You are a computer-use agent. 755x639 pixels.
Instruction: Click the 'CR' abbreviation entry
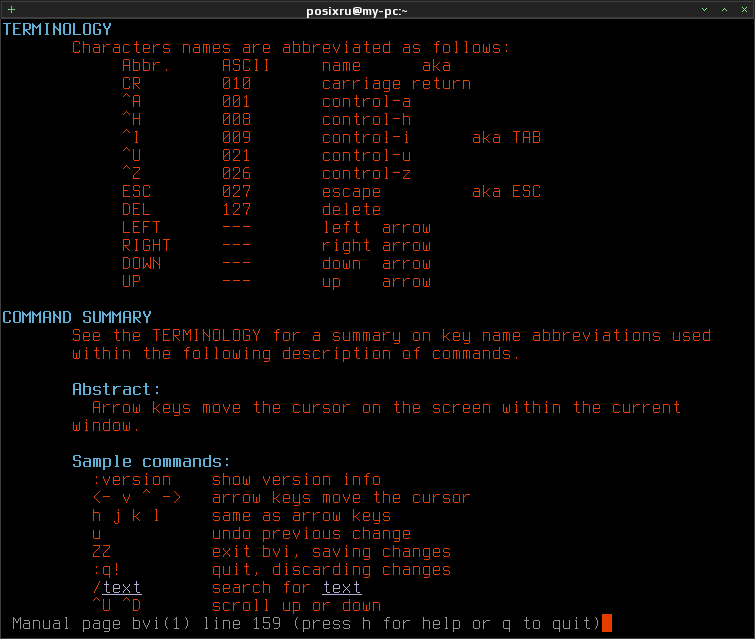click(131, 84)
